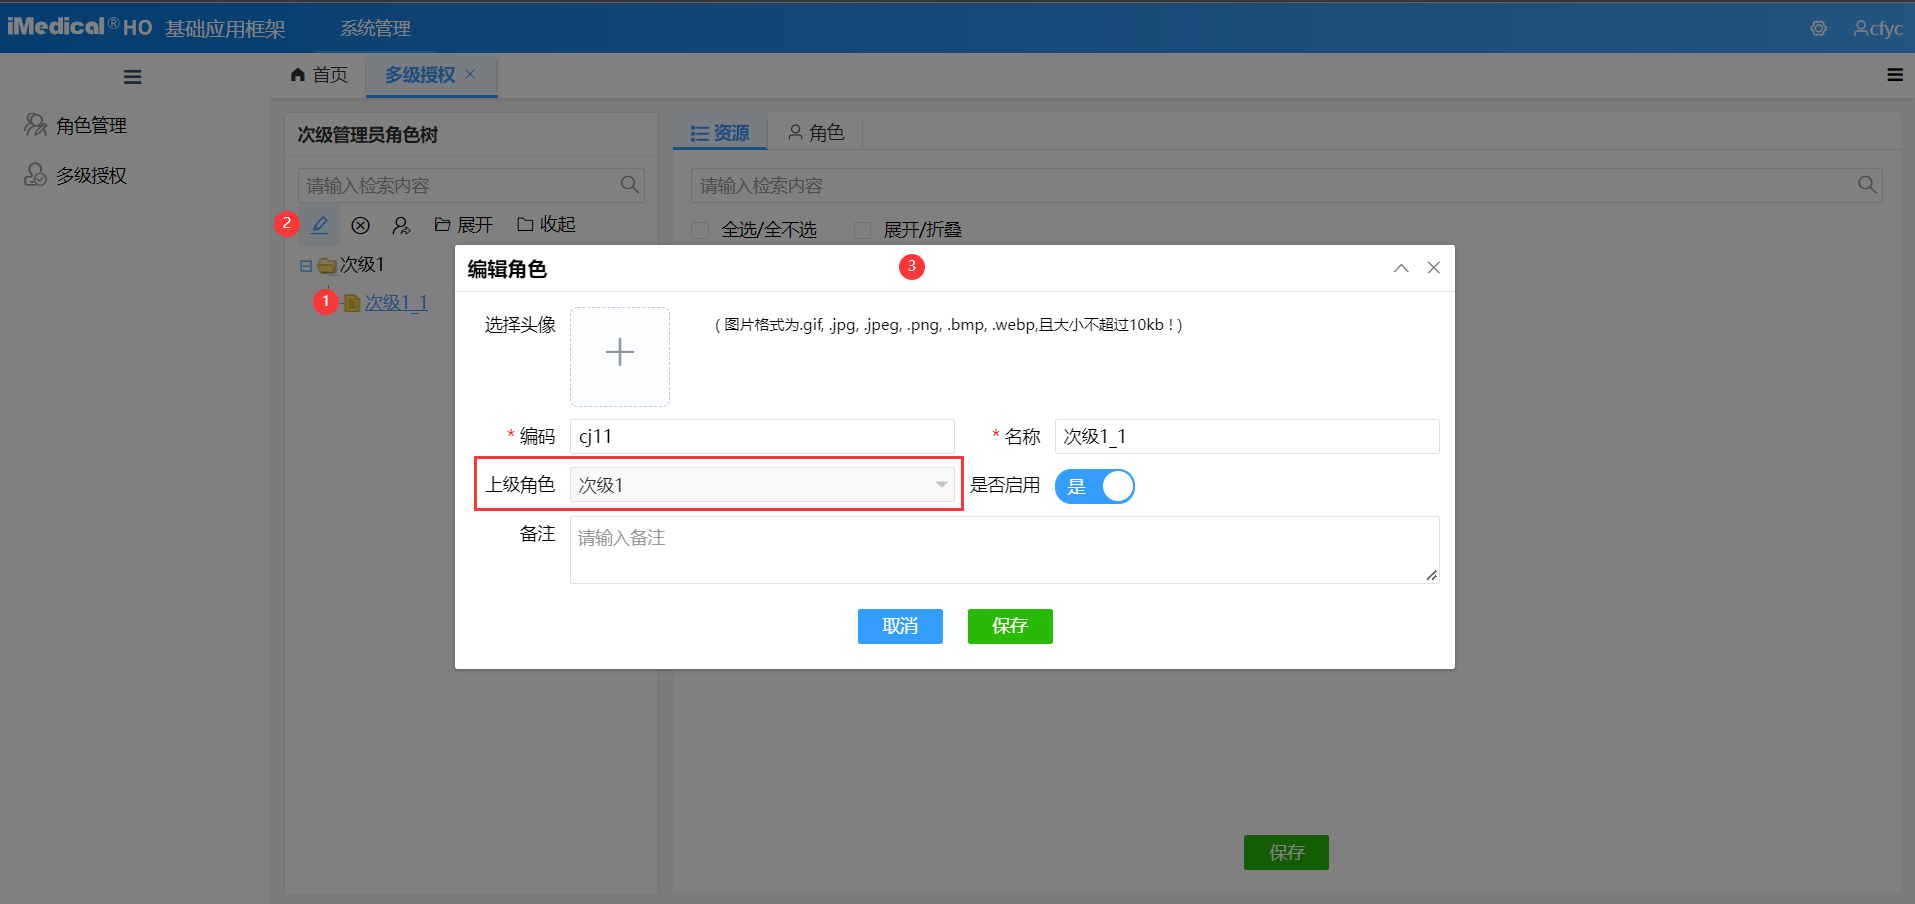Click the 备注 remarks input field

(1000, 549)
